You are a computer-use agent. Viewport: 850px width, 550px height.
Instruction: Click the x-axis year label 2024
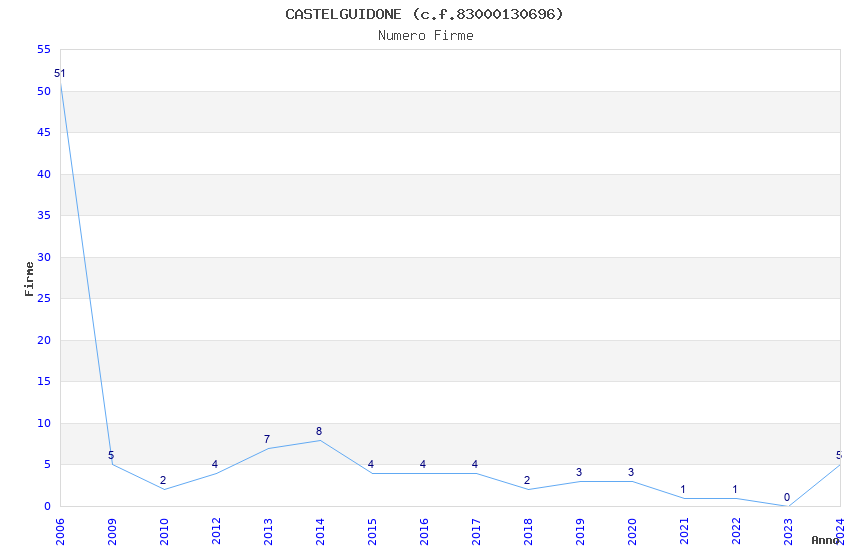pos(841,532)
